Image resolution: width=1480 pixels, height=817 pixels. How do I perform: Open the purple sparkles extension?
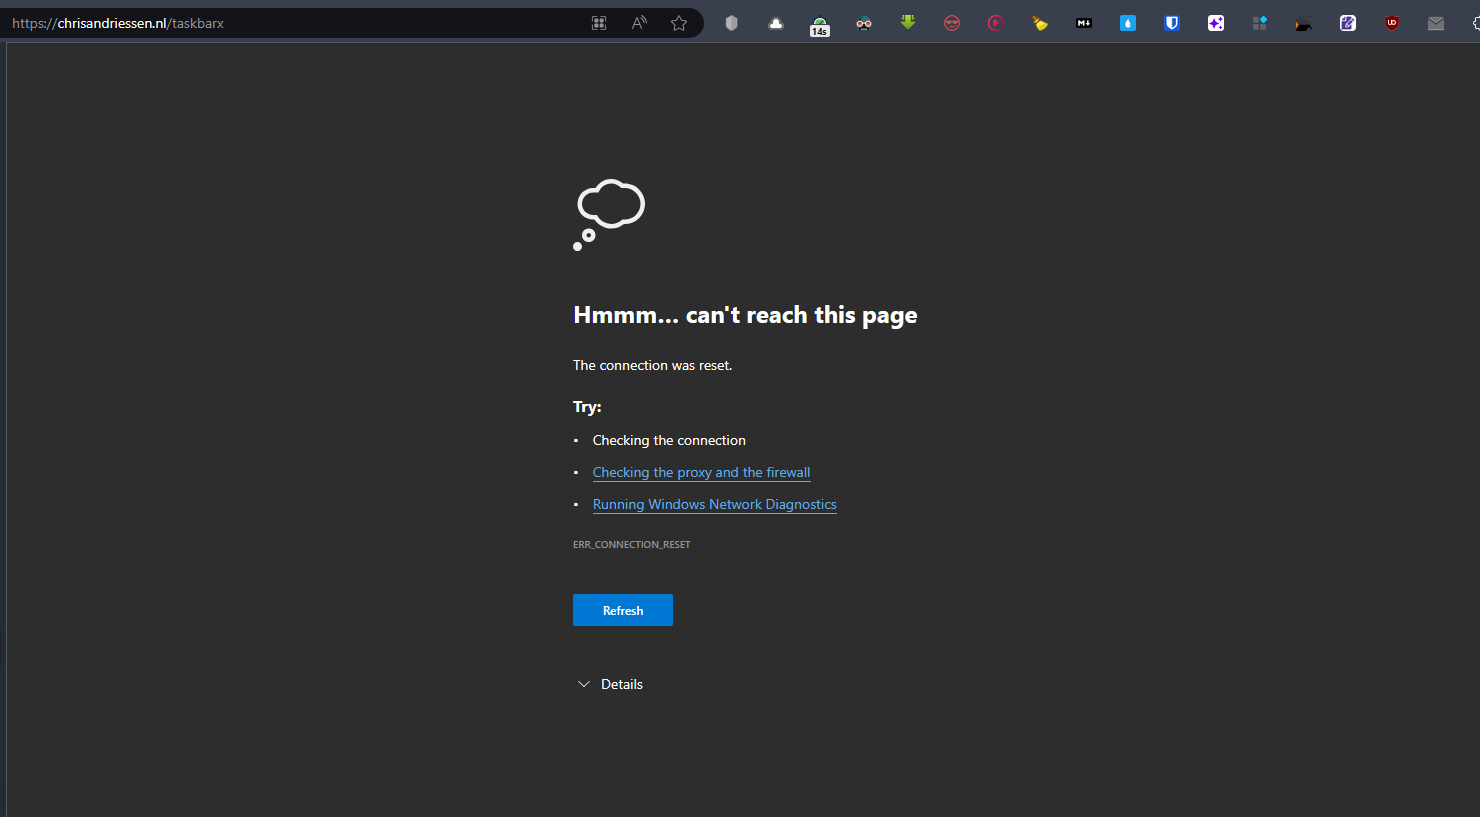tap(1215, 22)
